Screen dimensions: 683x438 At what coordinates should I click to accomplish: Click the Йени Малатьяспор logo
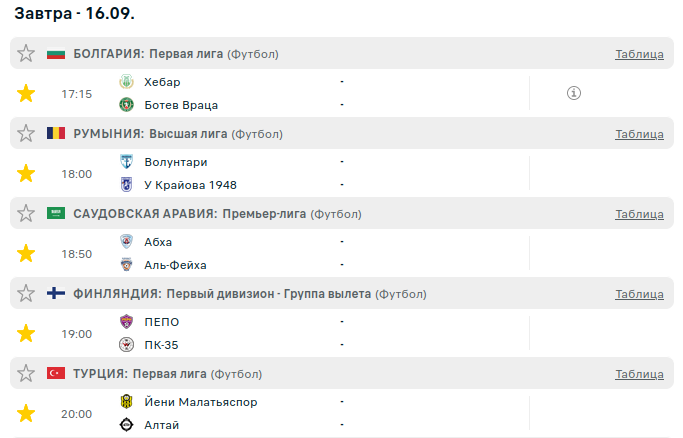pos(127,402)
